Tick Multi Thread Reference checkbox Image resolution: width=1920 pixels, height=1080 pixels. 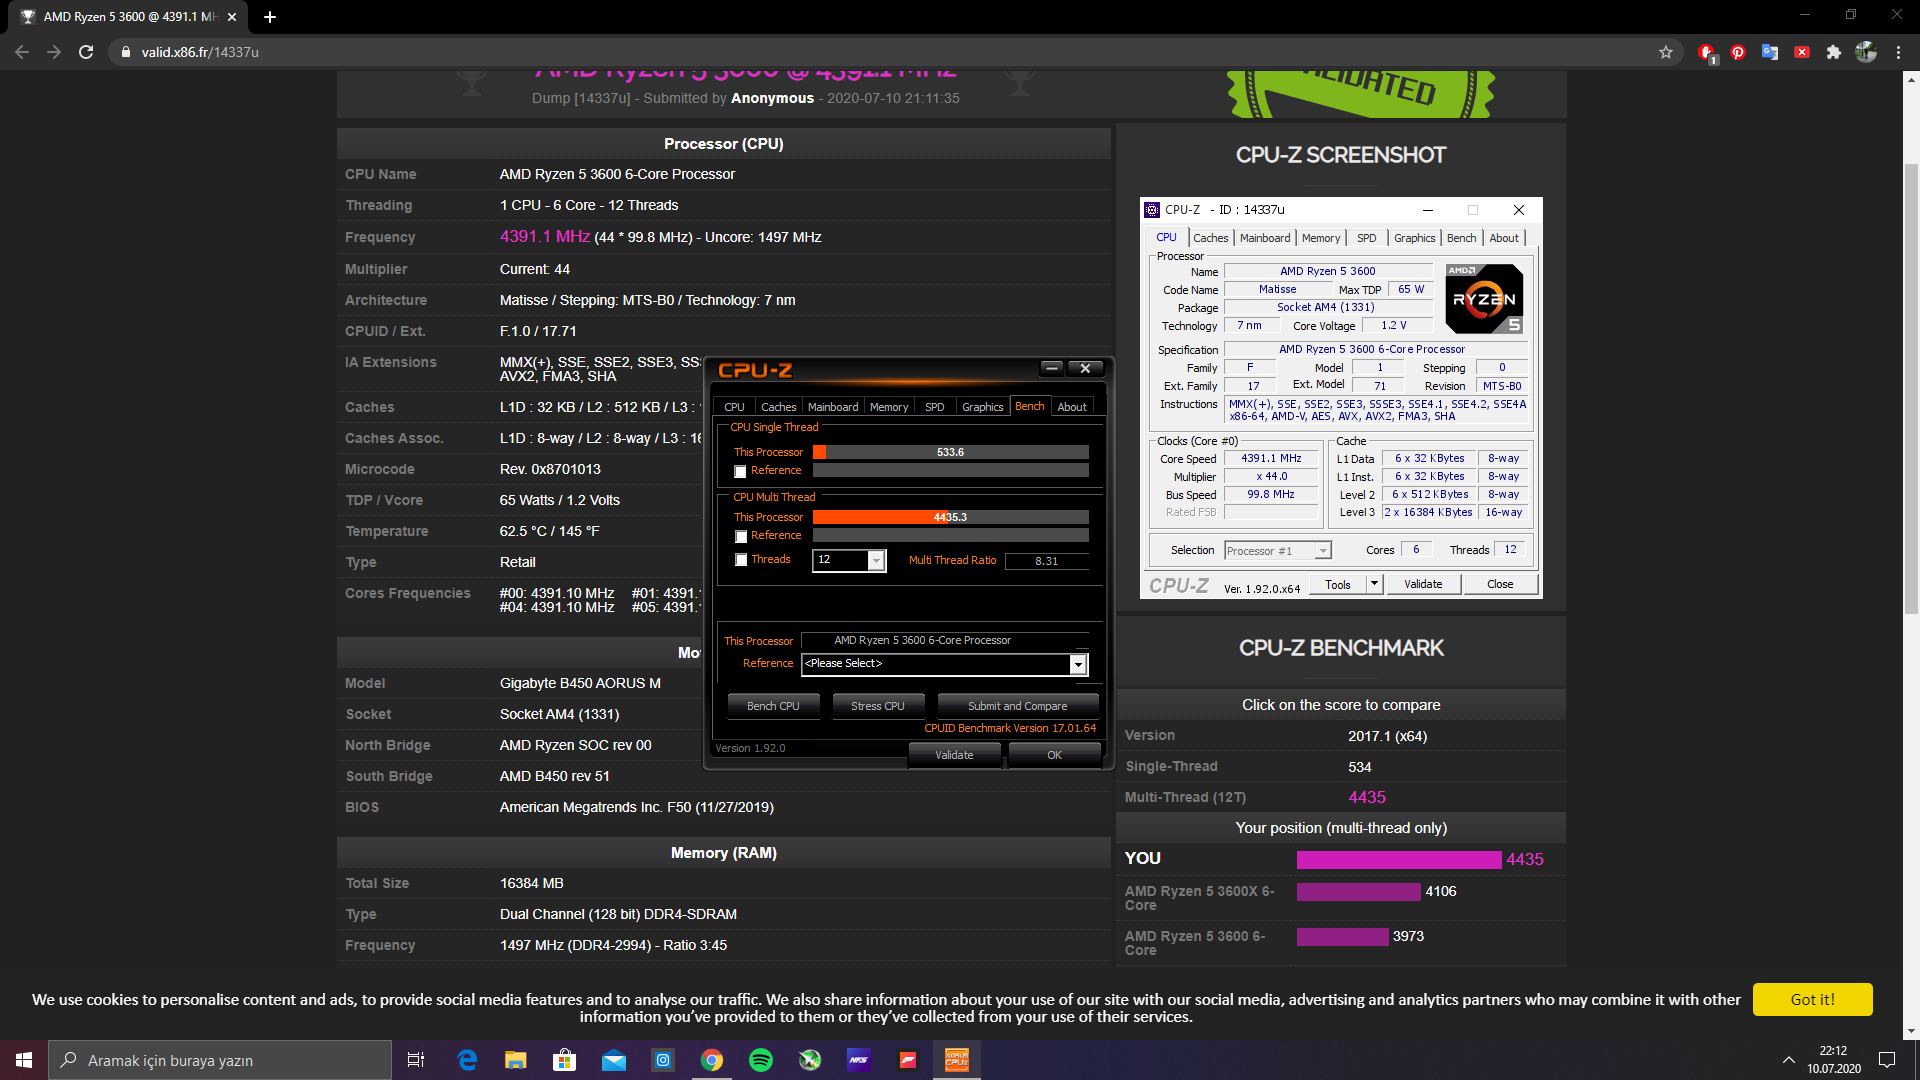click(x=741, y=537)
